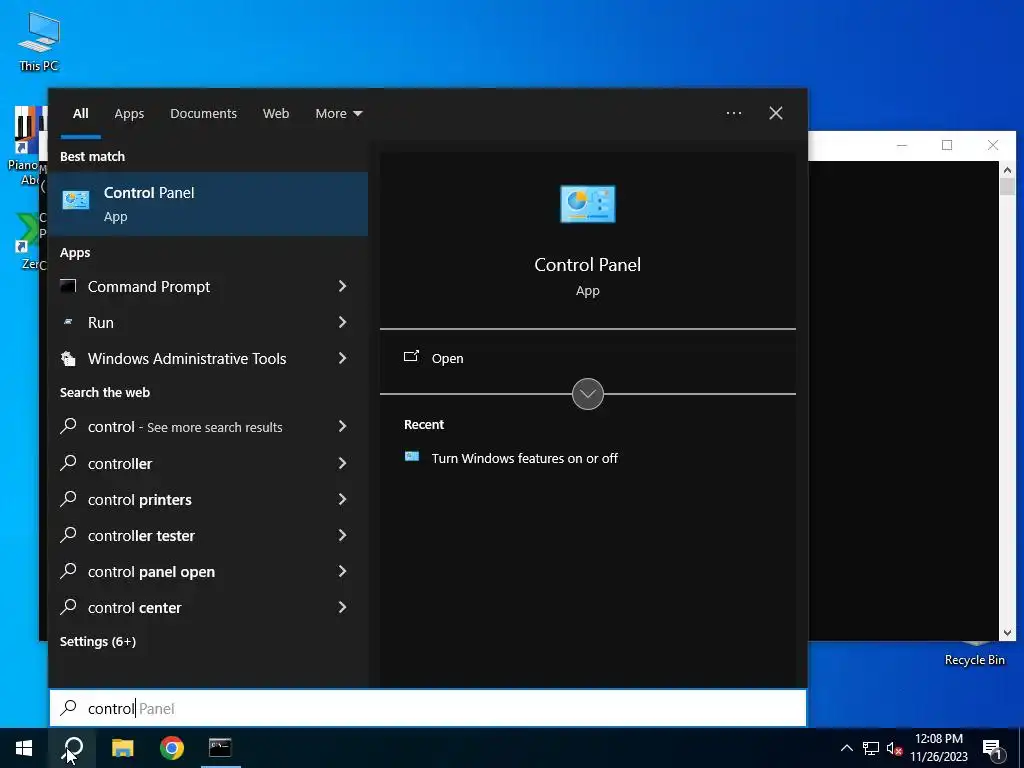Image resolution: width=1024 pixels, height=768 pixels.
Task: Open File Explorer from the taskbar
Action: coord(122,748)
